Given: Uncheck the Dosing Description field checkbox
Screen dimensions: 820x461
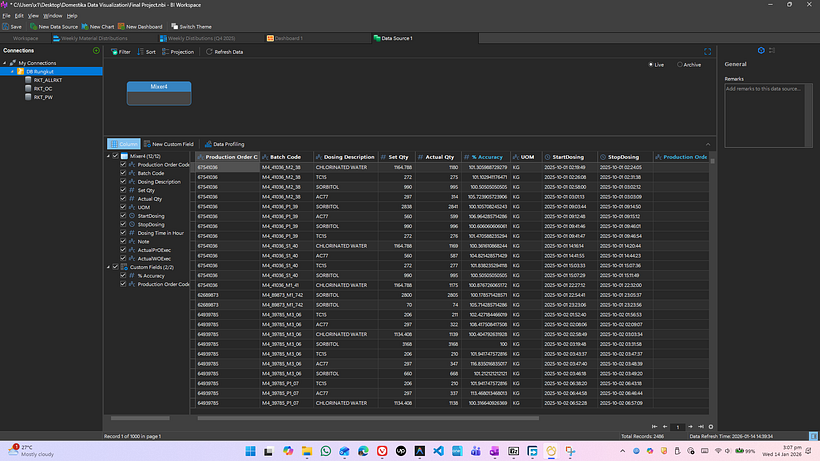Looking at the screenshot, I should tap(123, 181).
